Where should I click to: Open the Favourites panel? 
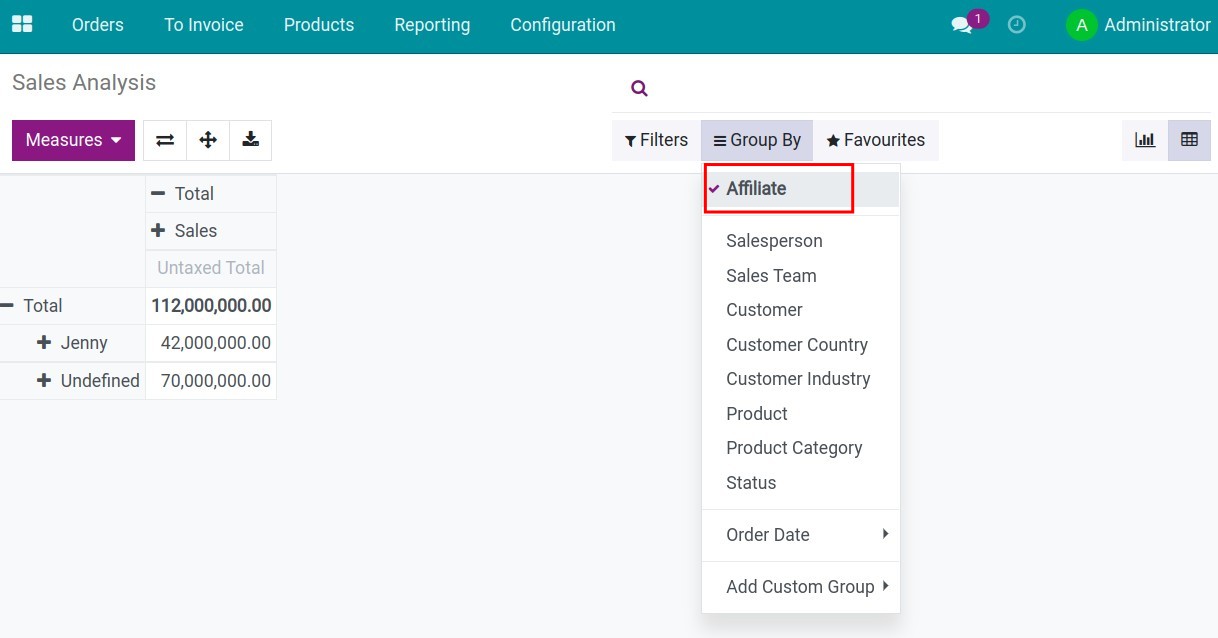876,140
